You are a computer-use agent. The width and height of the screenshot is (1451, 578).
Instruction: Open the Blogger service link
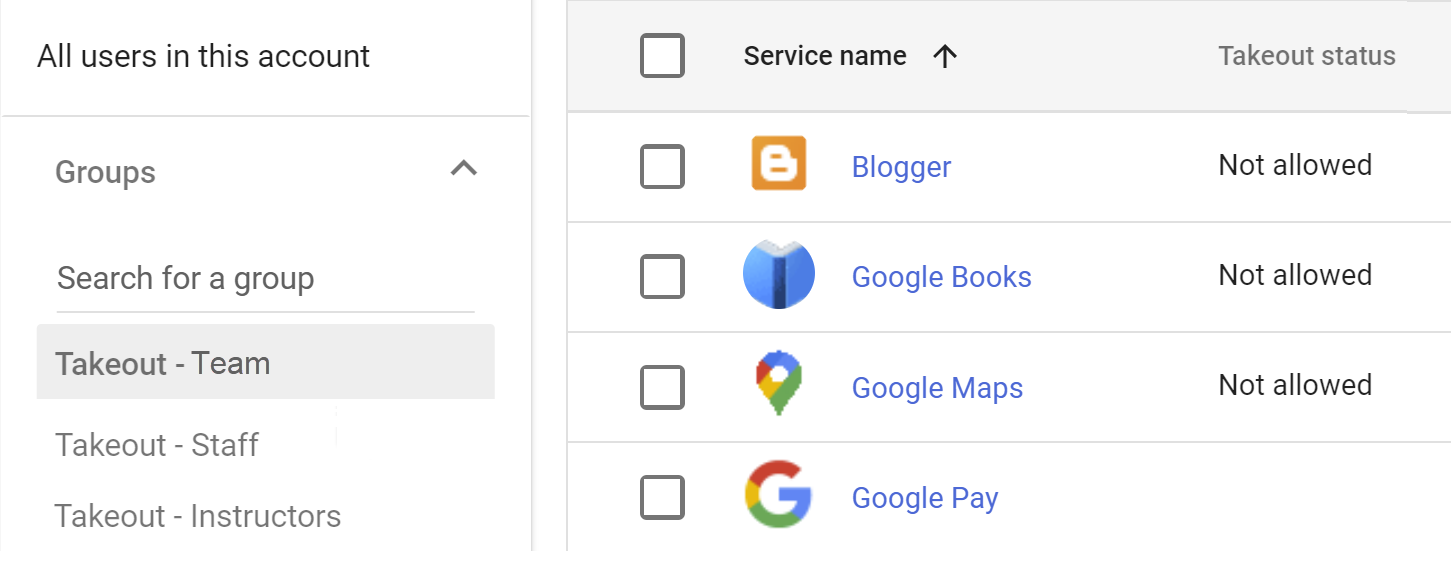point(901,167)
